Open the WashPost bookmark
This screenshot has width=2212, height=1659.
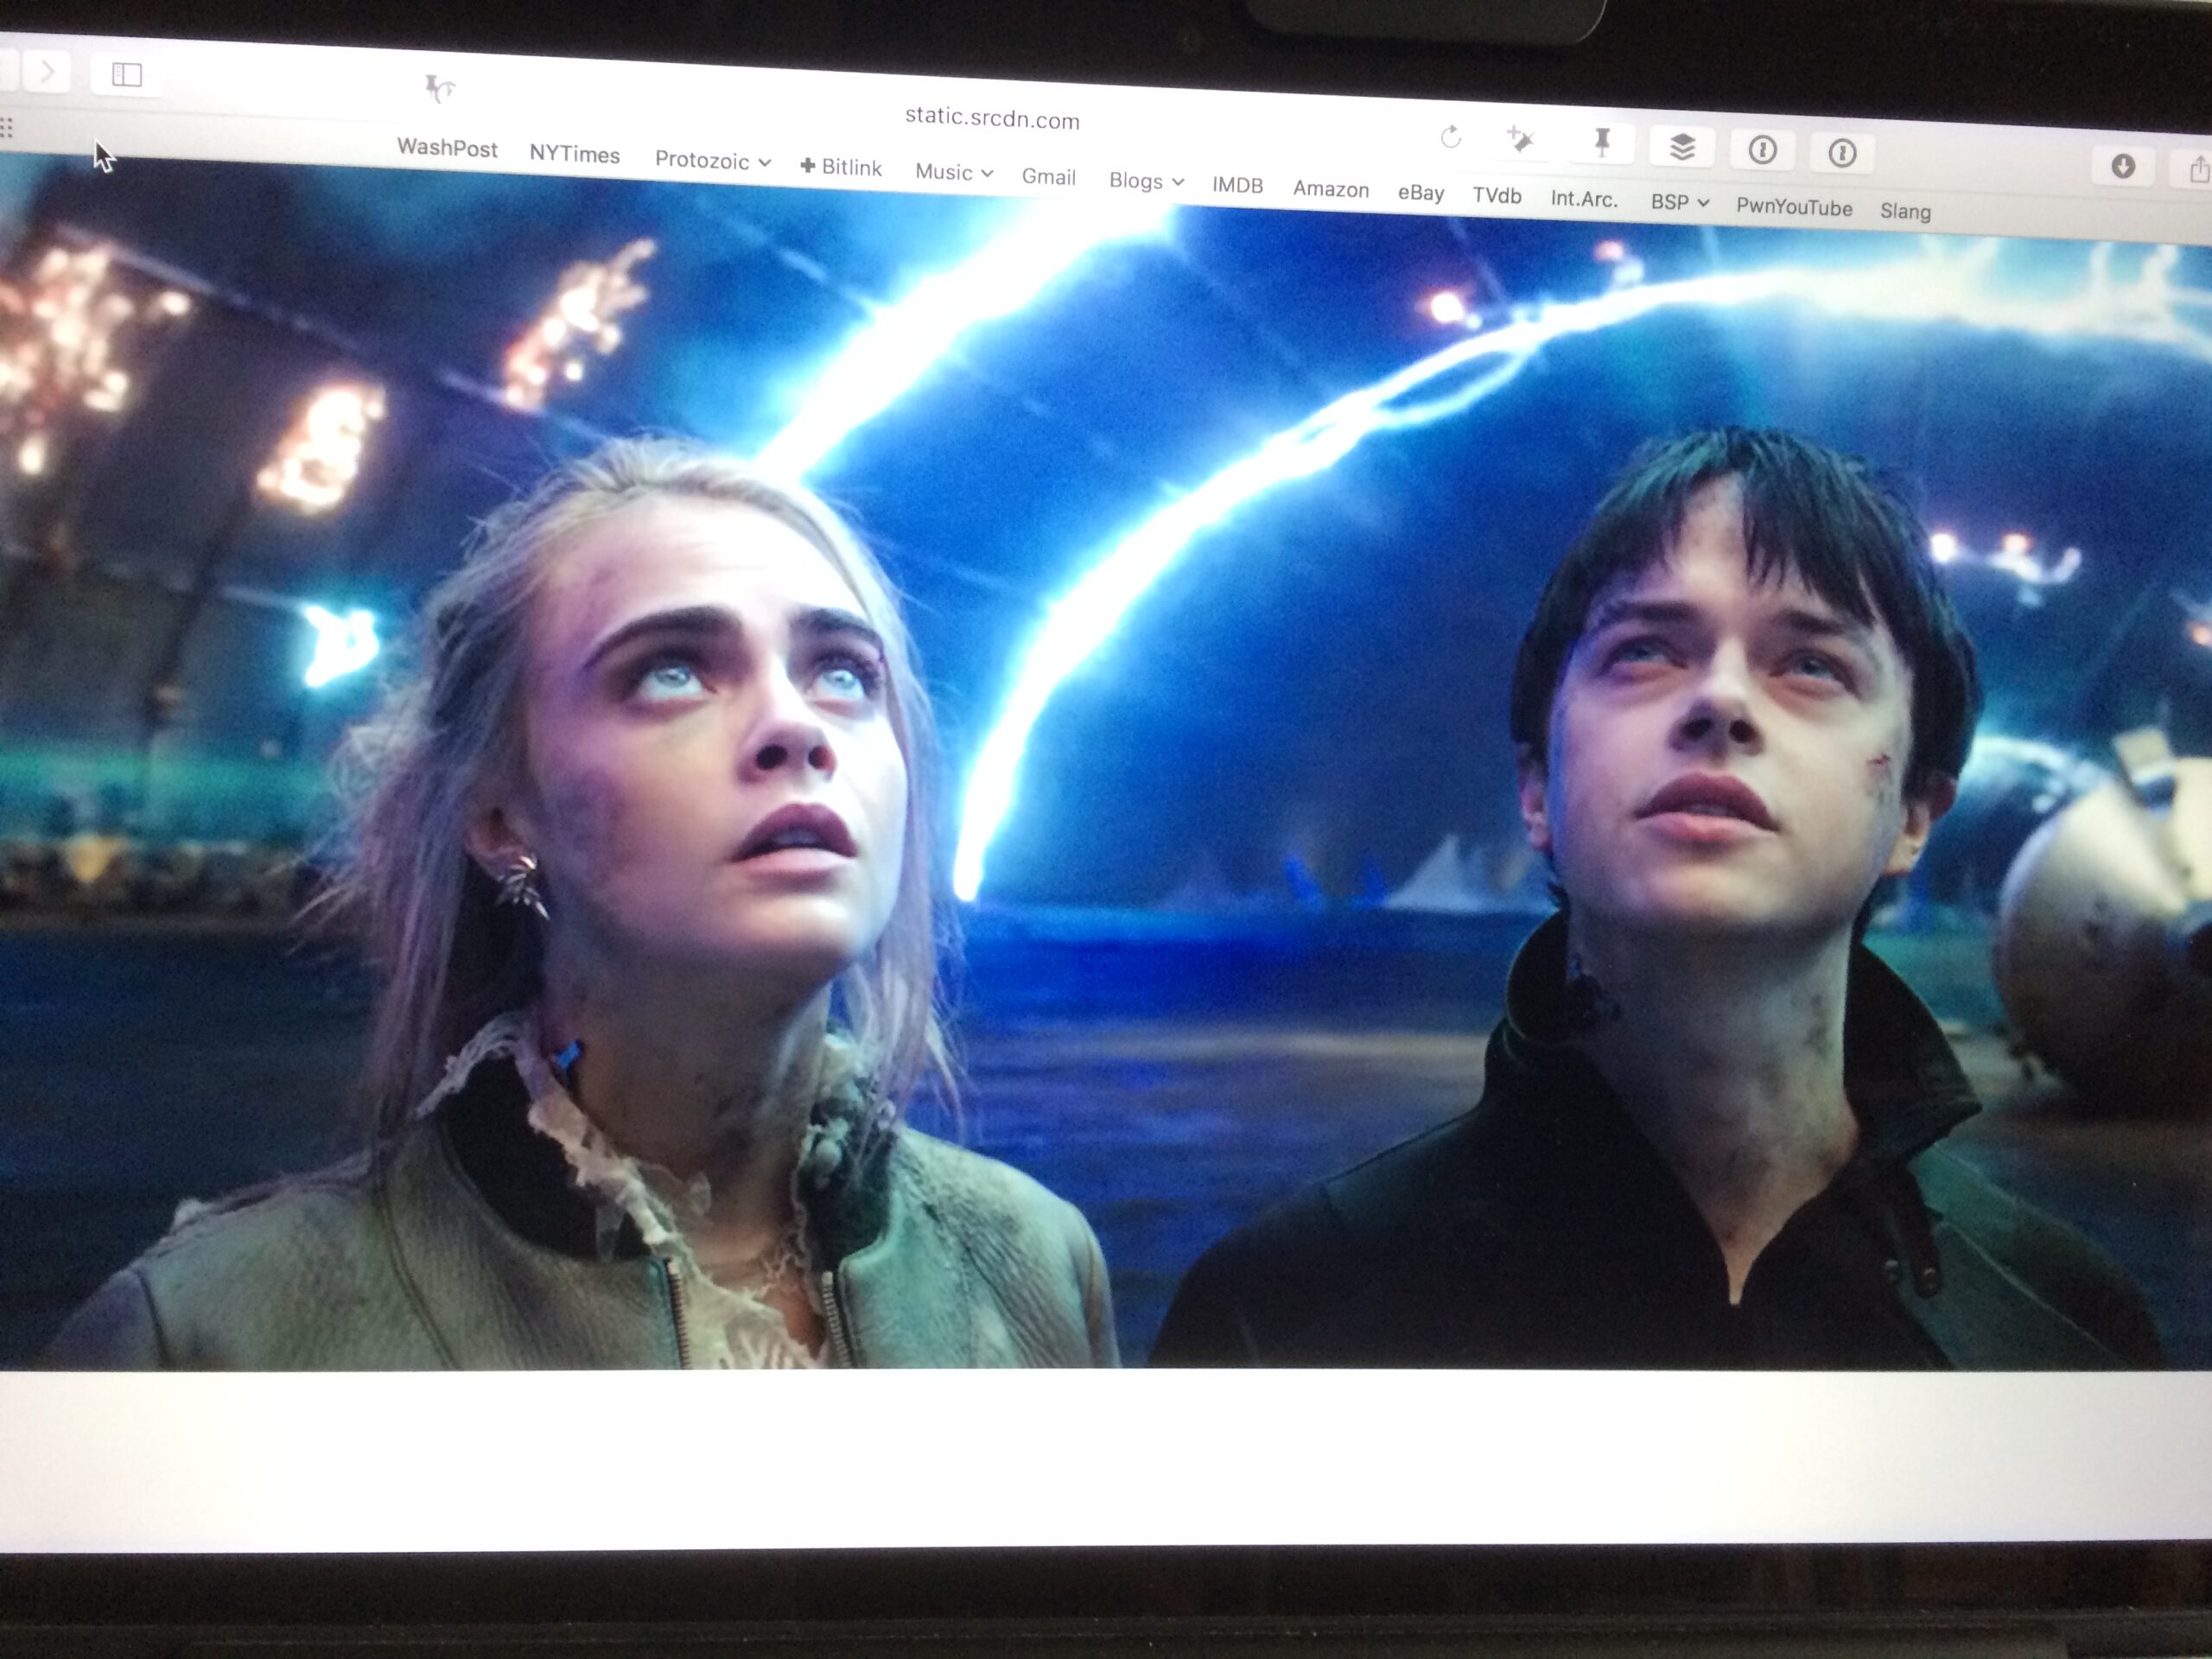tap(447, 148)
